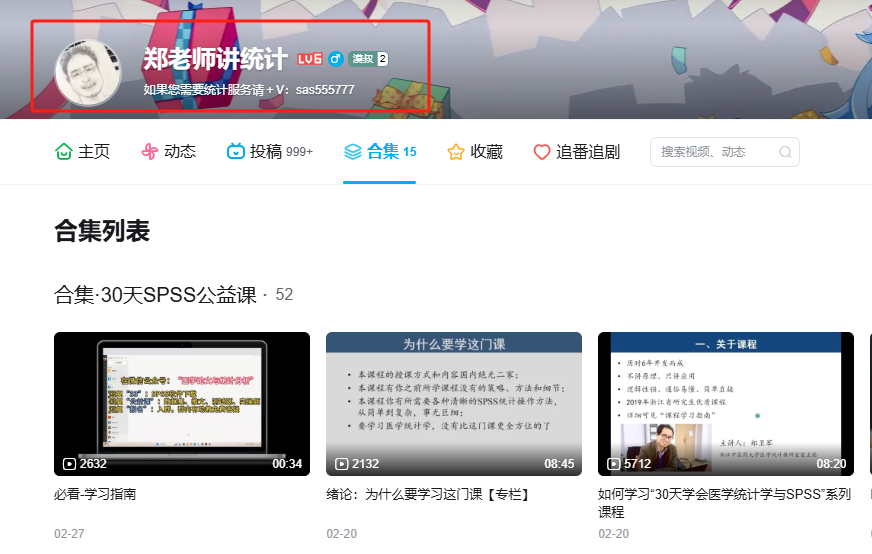Click the magnifier search icon
This screenshot has width=872, height=554.
(x=785, y=152)
